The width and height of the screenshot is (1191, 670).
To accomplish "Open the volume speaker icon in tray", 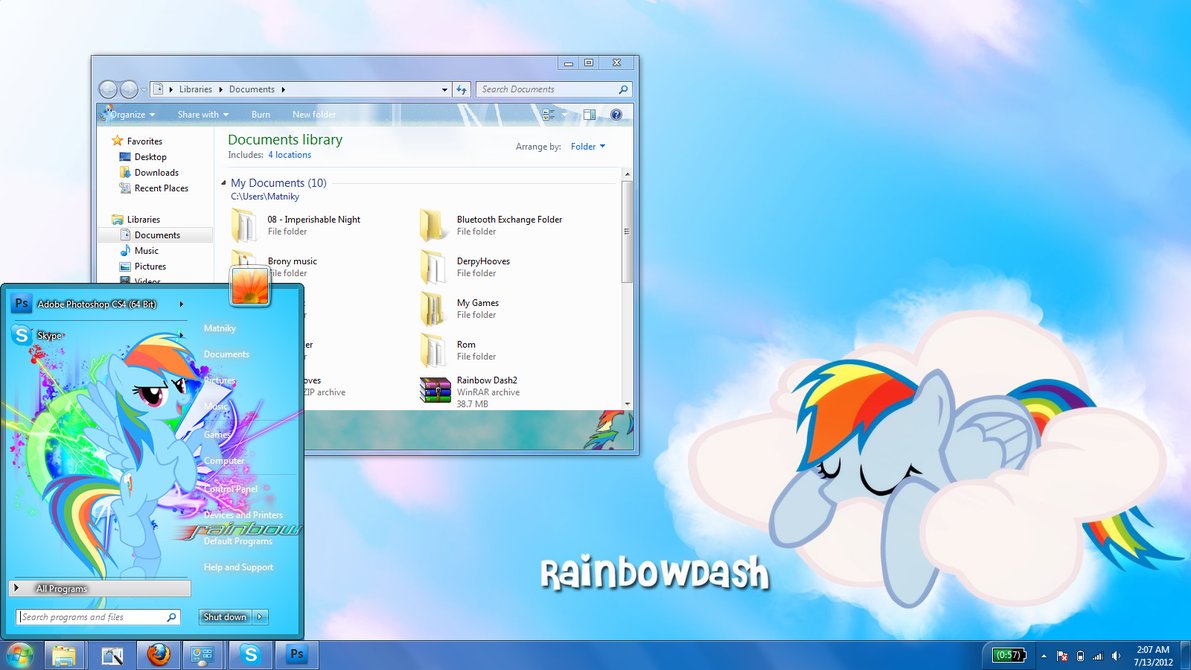I will [1116, 656].
